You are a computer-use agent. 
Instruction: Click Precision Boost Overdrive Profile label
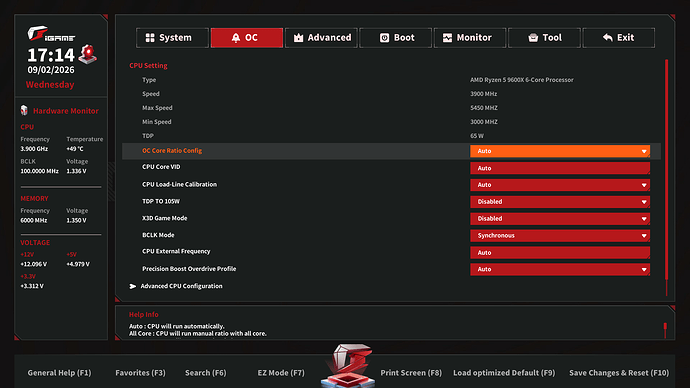pyautogui.click(x=189, y=268)
